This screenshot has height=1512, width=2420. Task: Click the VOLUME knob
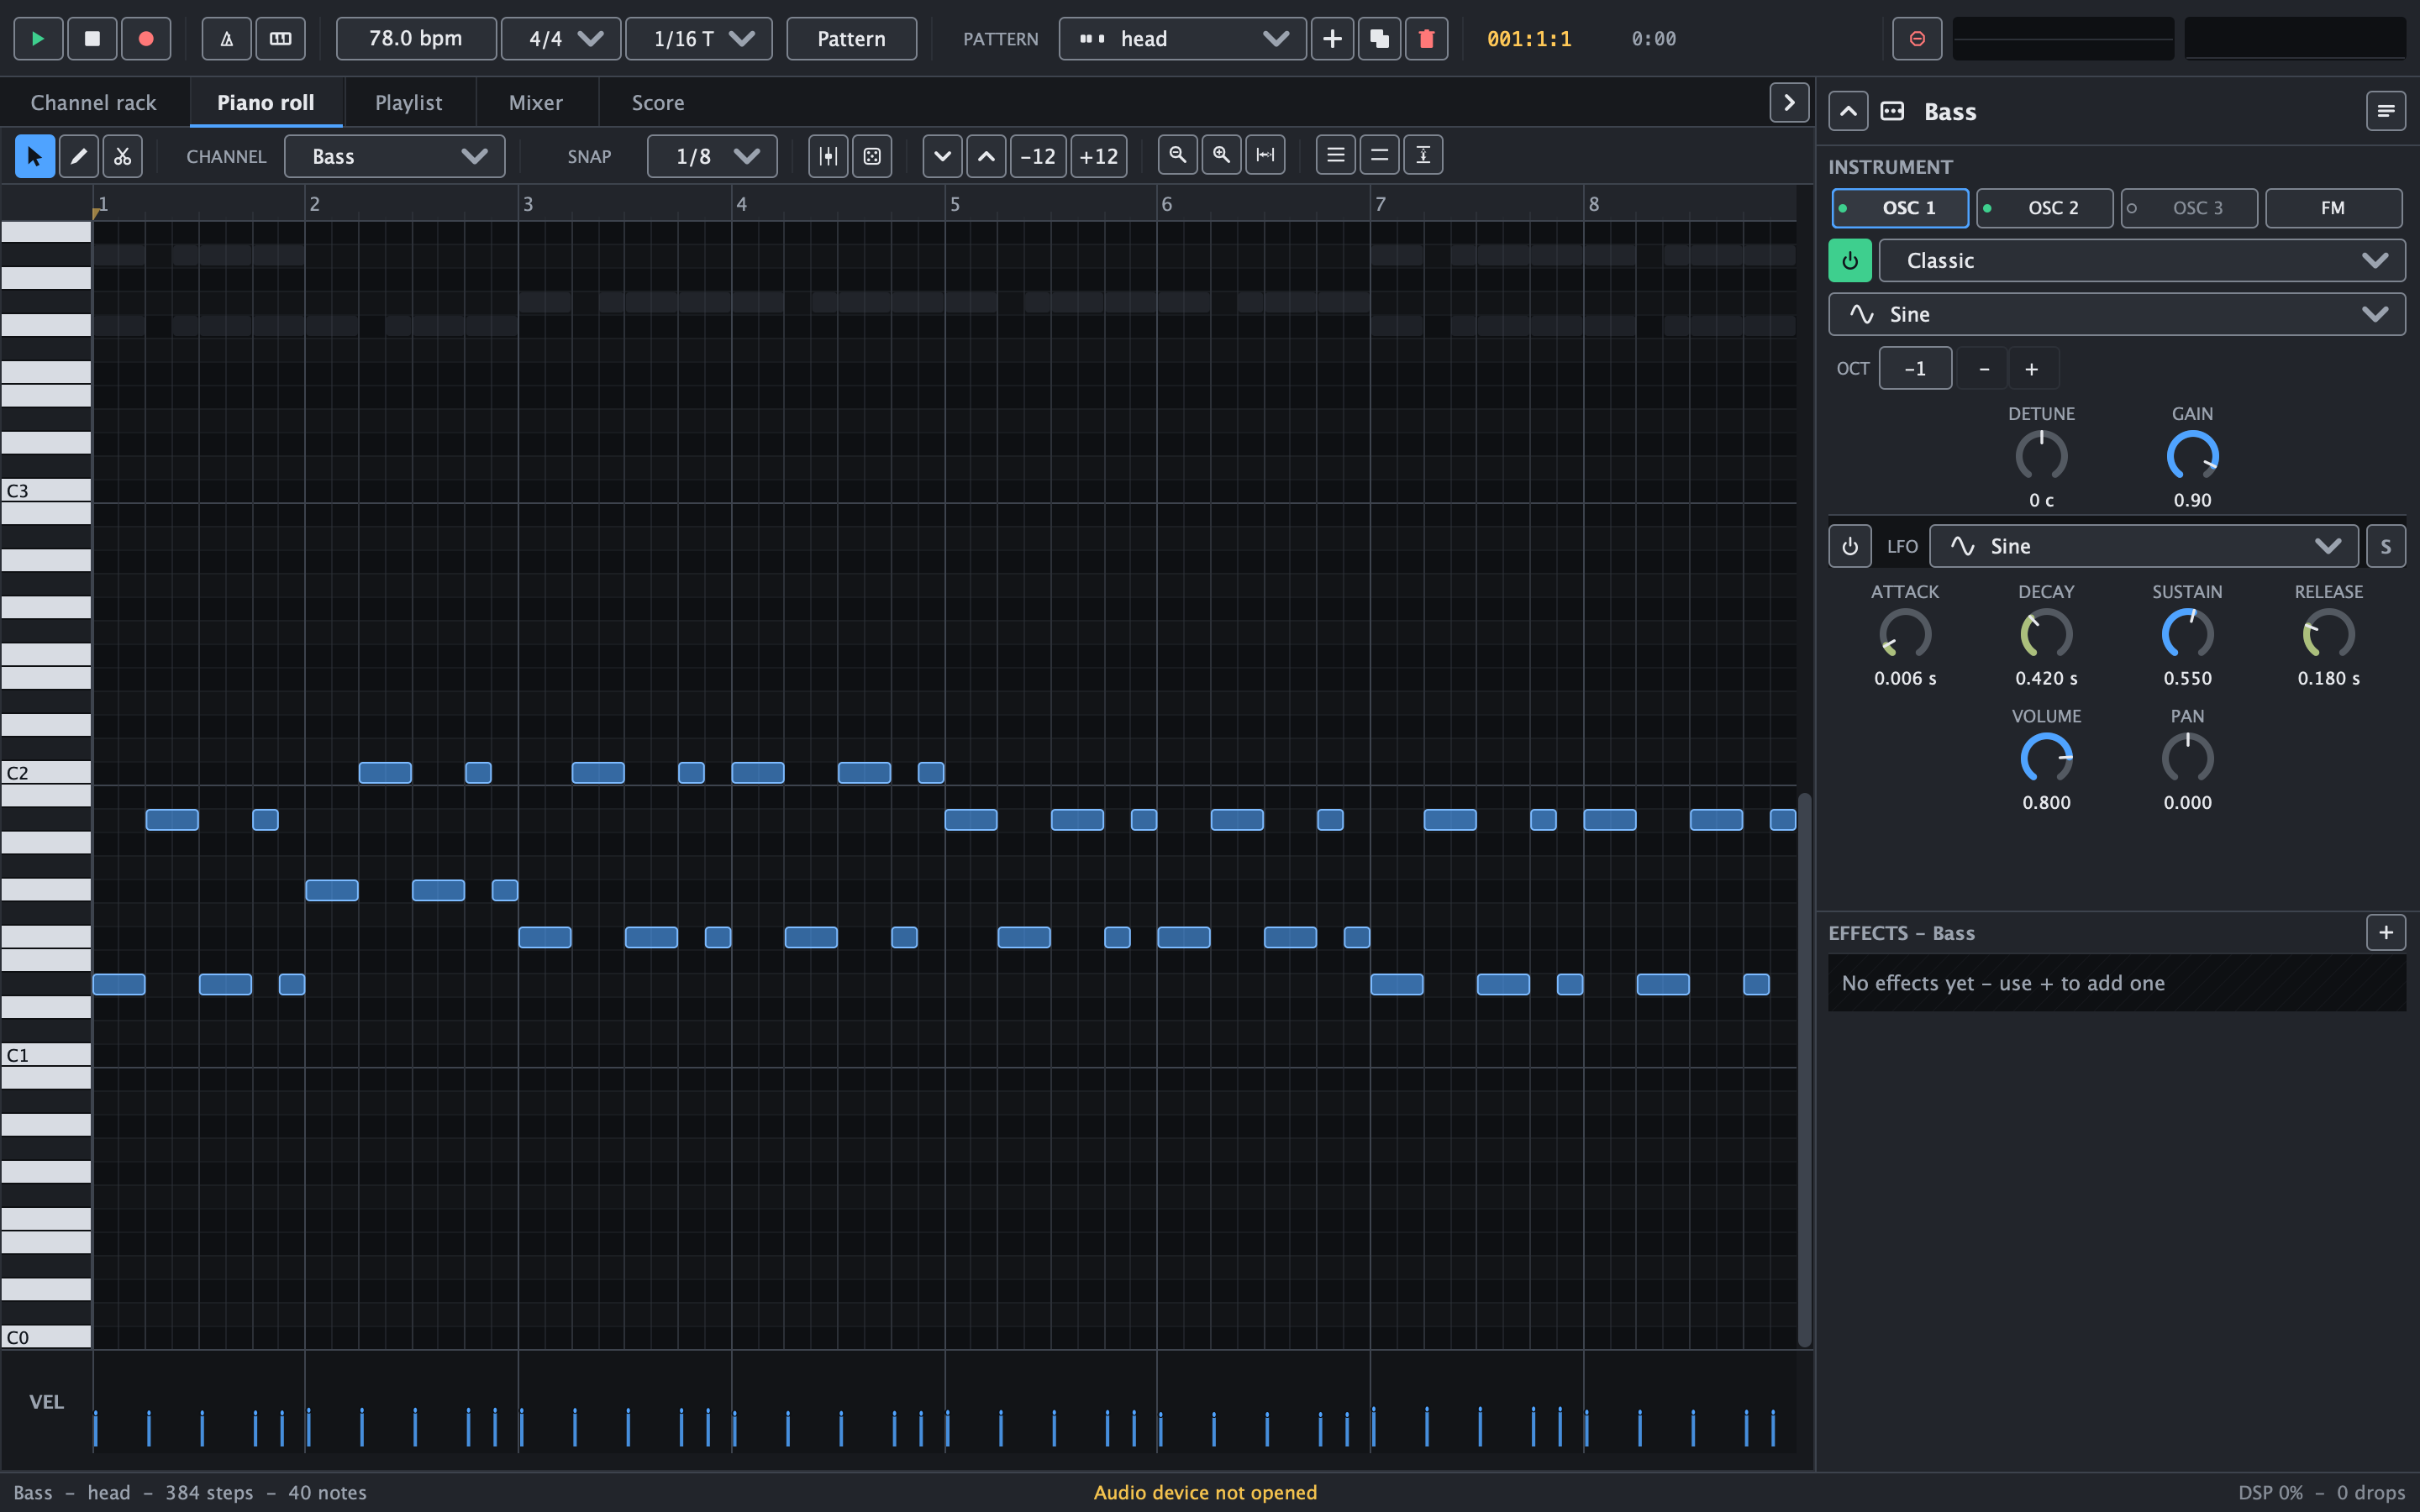2046,759
